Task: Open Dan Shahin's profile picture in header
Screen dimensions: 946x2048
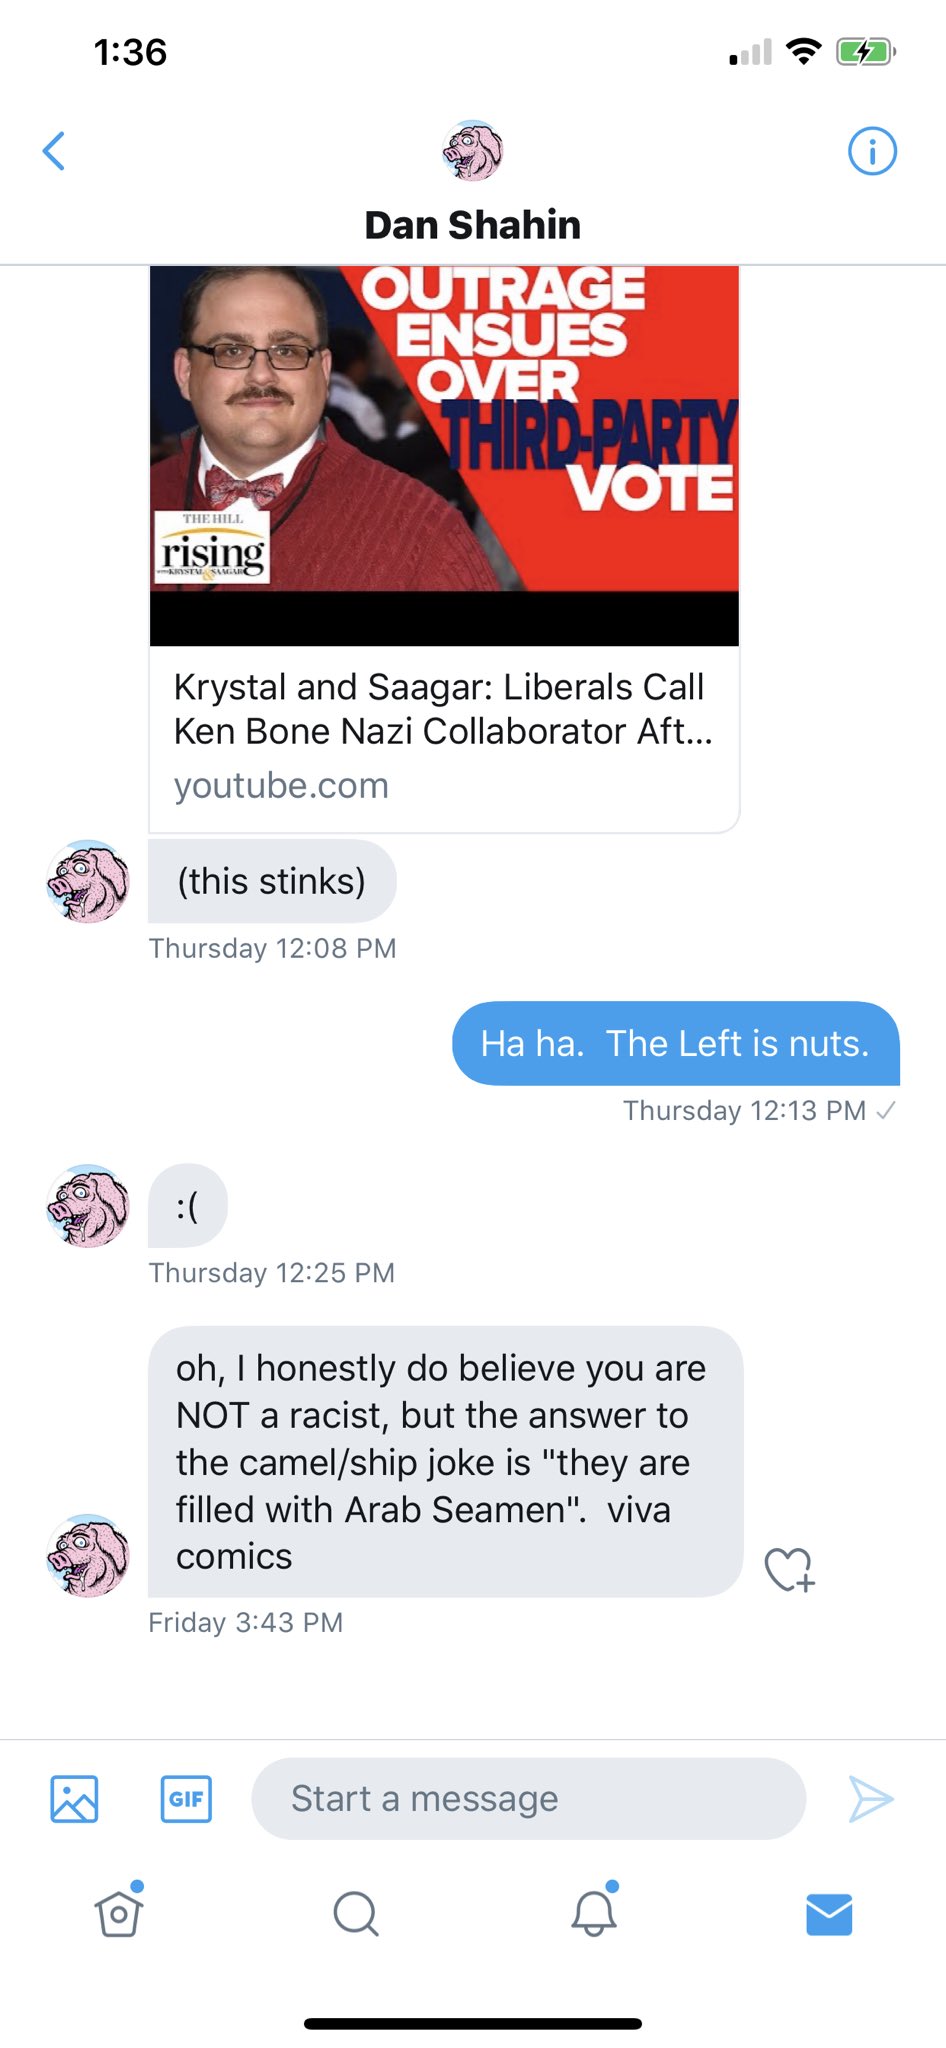Action: pos(472,151)
